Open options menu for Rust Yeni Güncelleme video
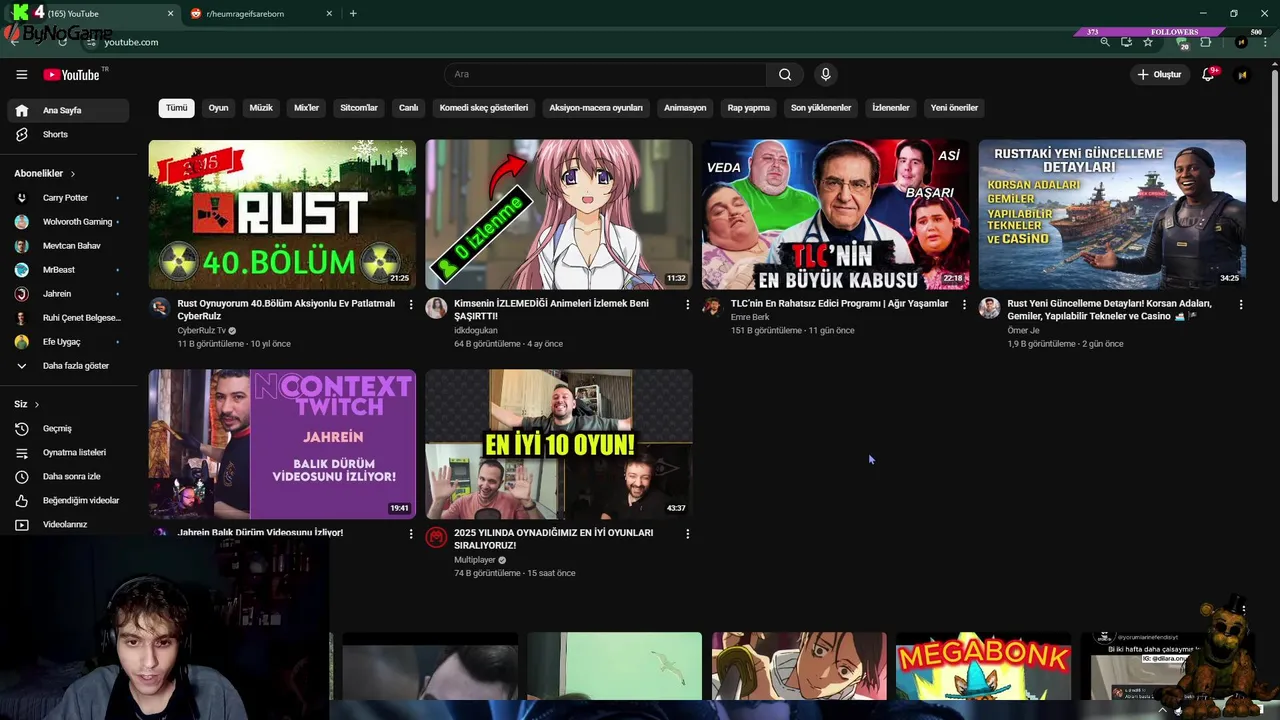 [x=1241, y=304]
